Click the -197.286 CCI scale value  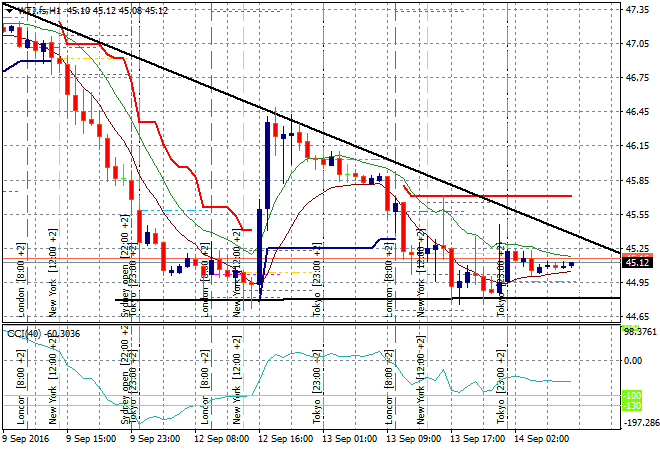pos(638,423)
